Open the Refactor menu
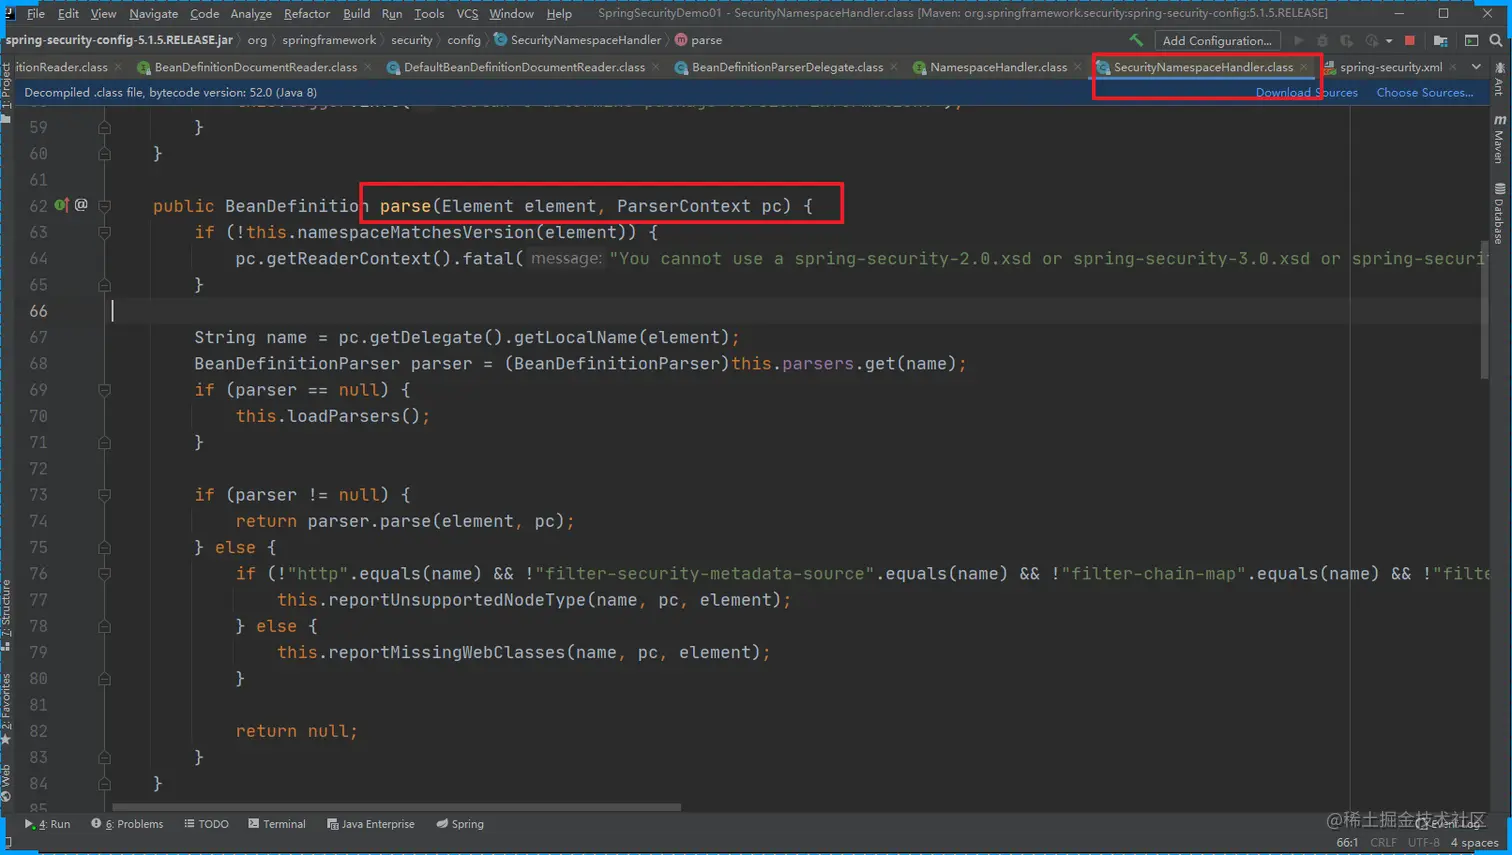 pos(307,14)
